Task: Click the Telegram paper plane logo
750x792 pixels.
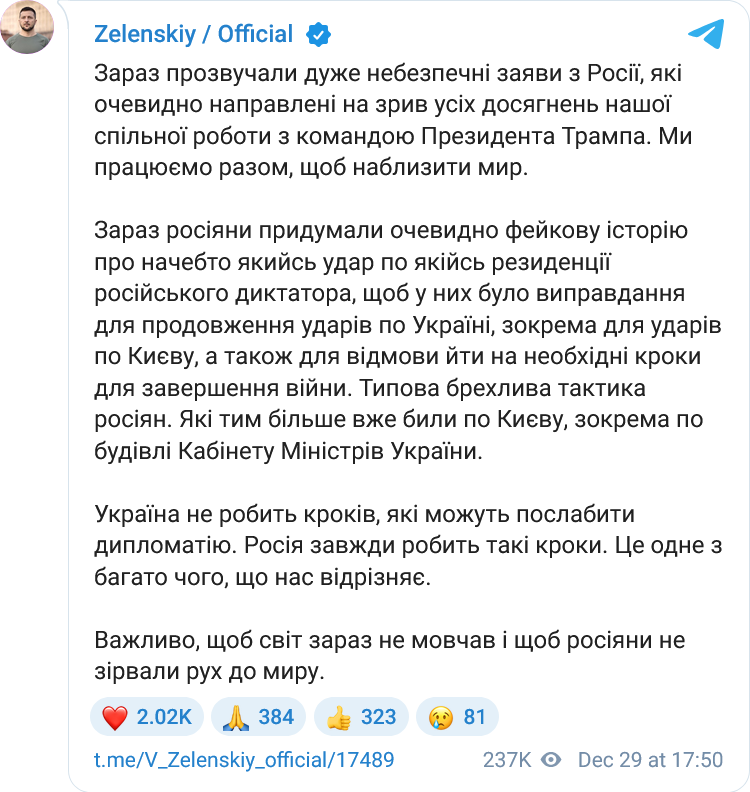Action: [705, 35]
